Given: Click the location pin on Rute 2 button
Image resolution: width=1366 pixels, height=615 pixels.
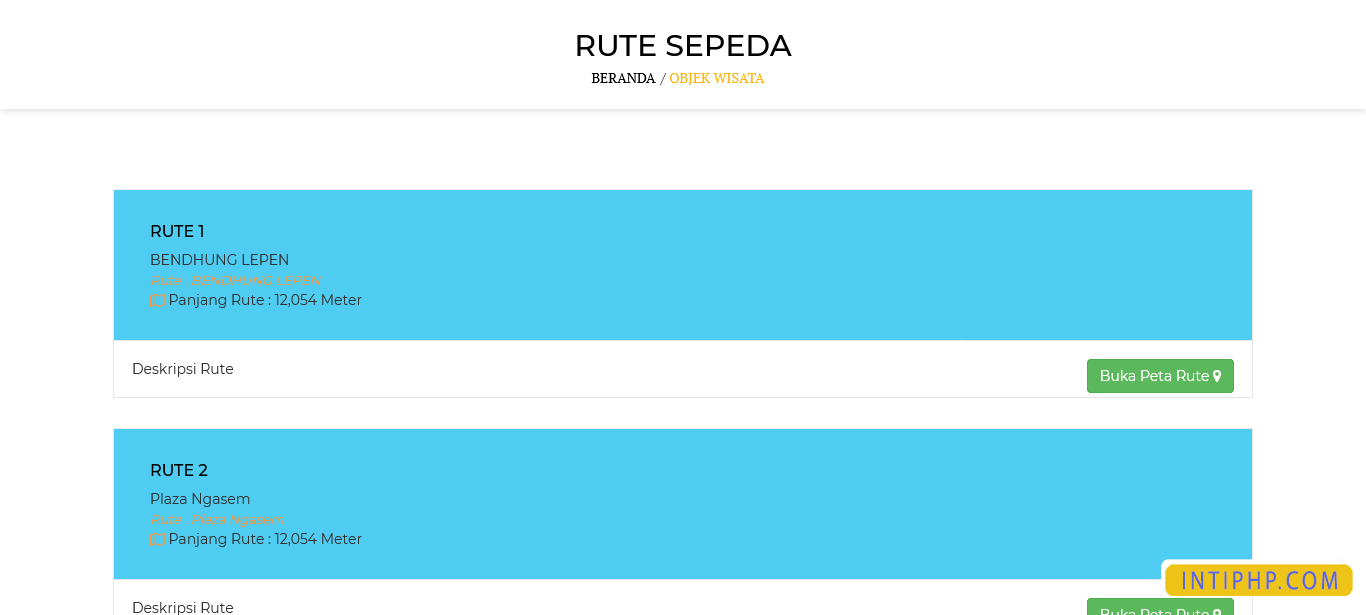Looking at the screenshot, I should (1217, 612).
